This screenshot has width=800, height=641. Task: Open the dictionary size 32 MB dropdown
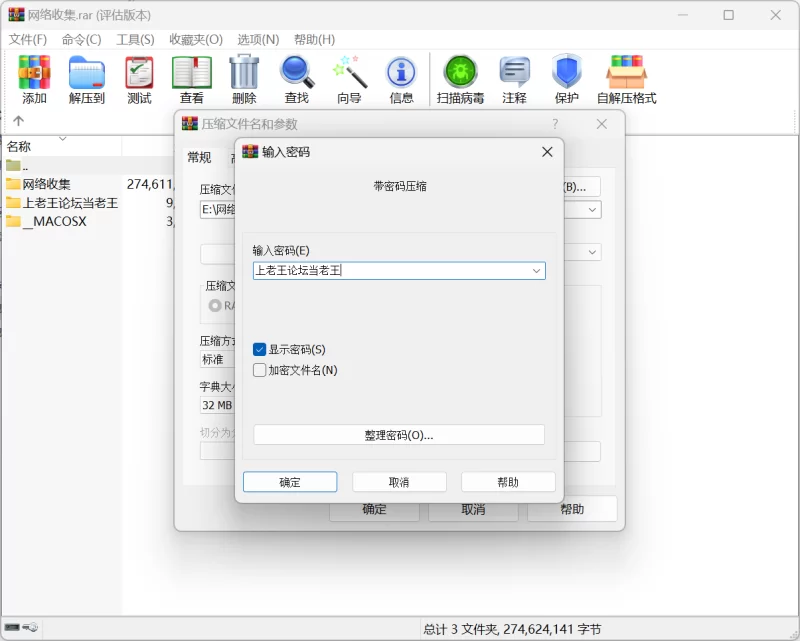(217, 405)
